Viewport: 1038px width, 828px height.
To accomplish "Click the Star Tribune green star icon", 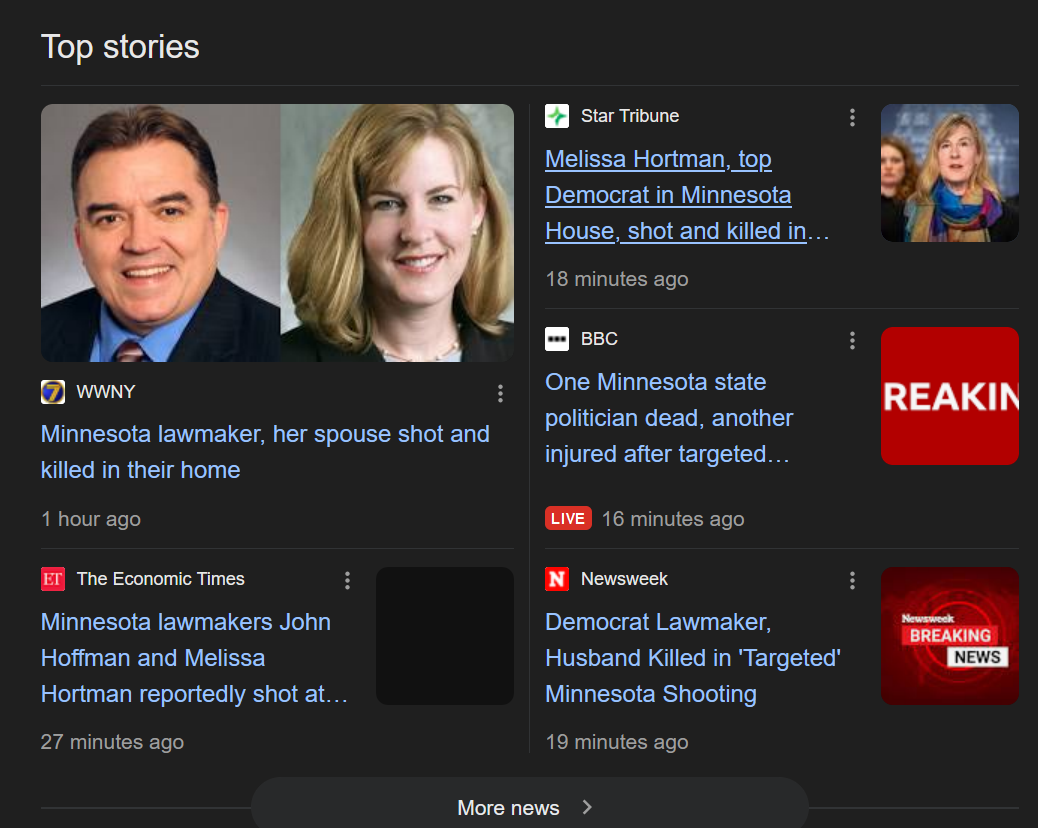I will click(557, 116).
